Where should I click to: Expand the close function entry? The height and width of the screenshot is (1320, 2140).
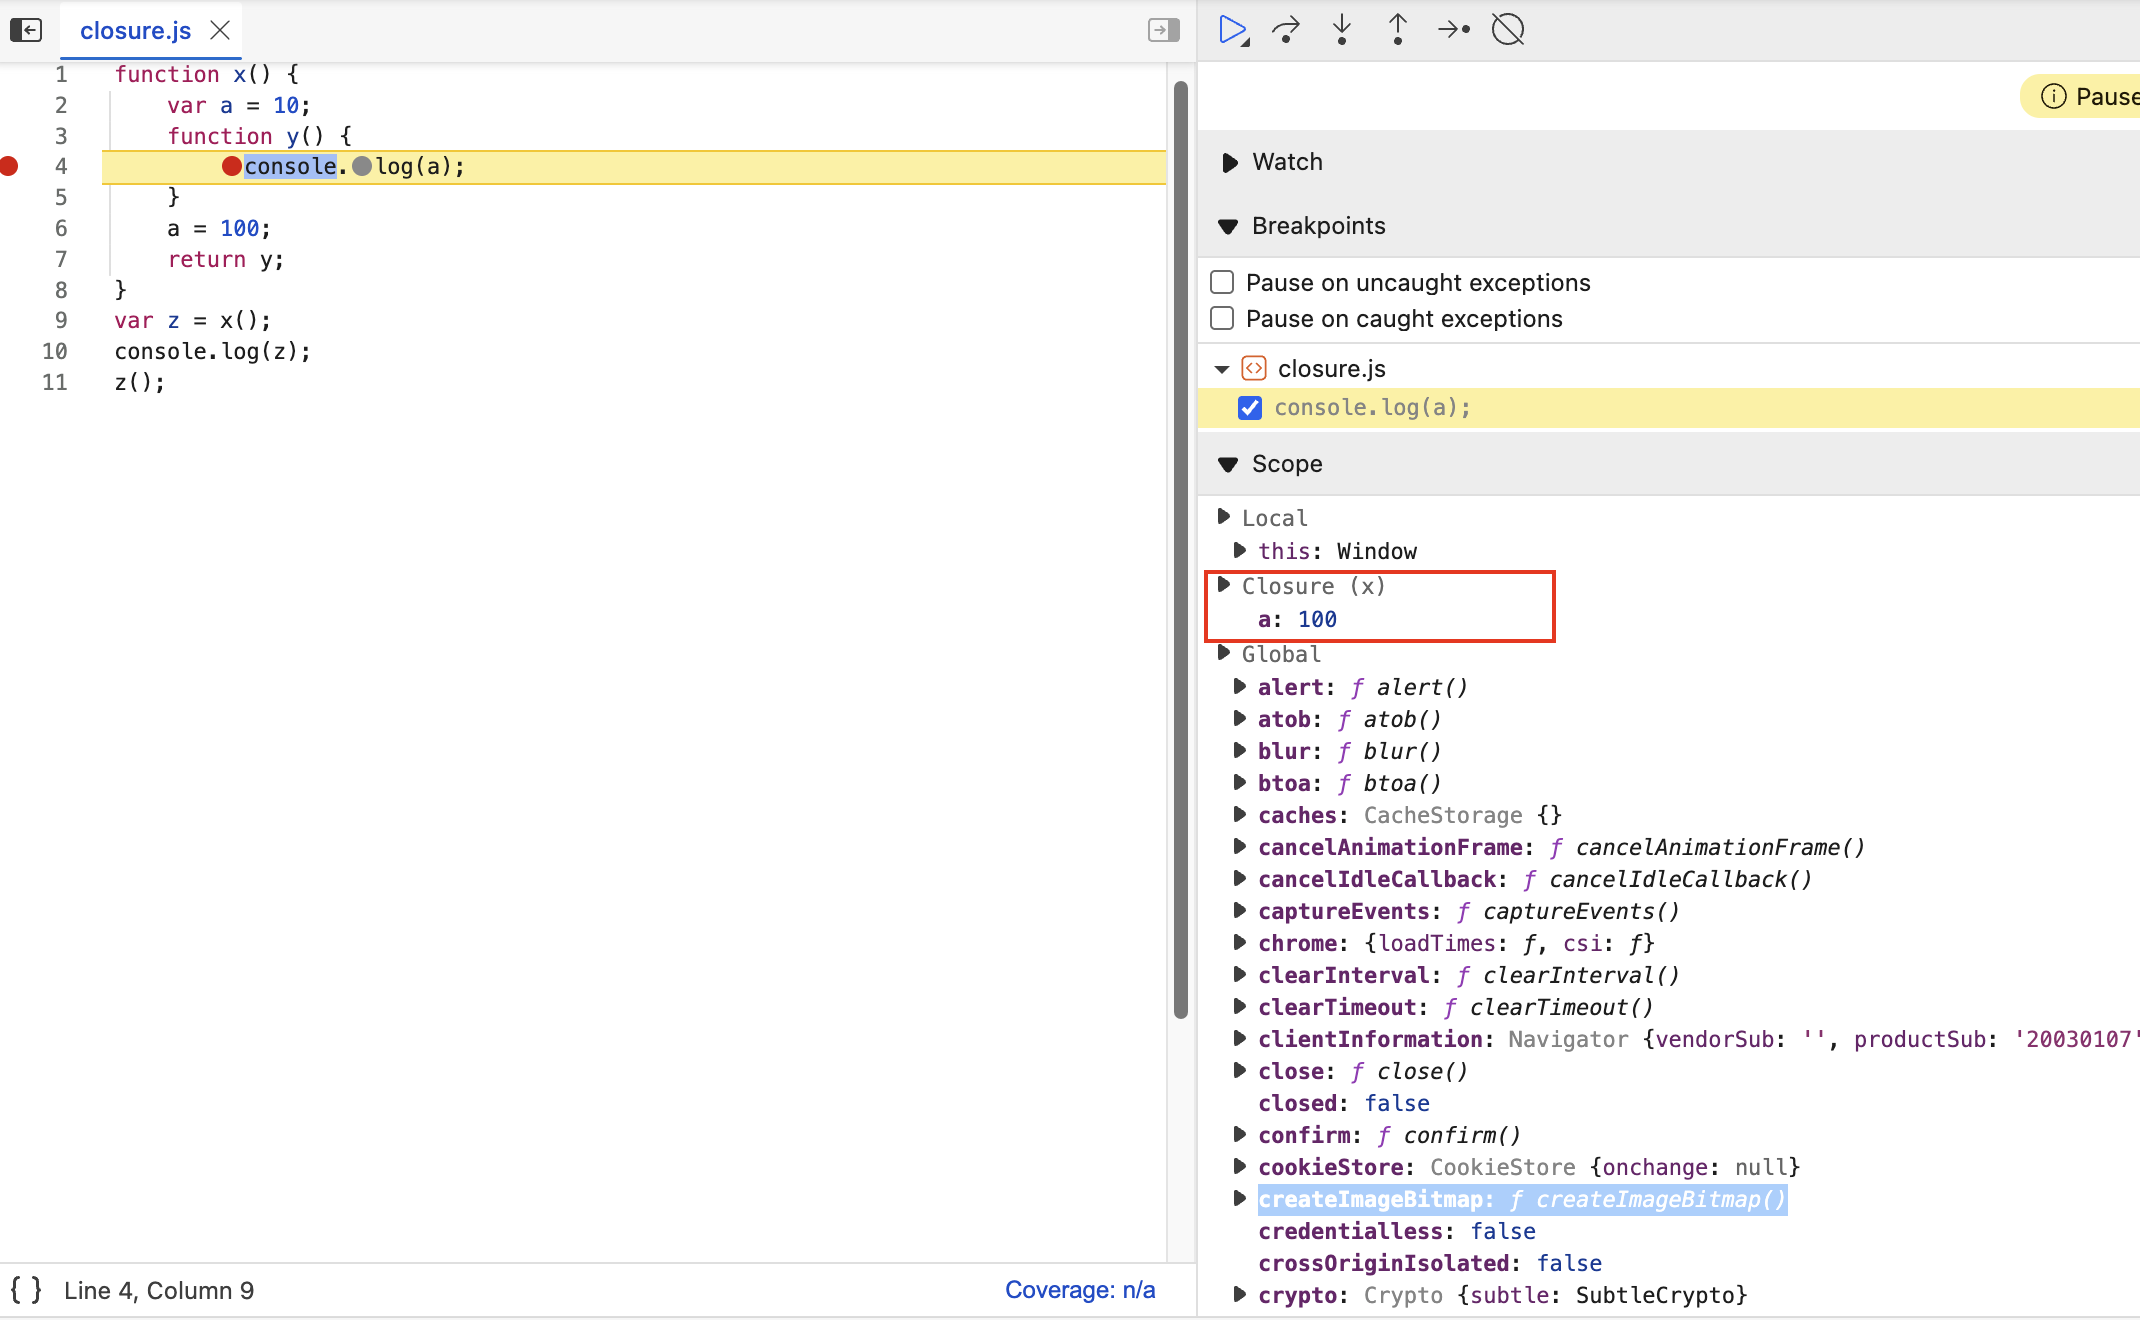point(1240,1070)
